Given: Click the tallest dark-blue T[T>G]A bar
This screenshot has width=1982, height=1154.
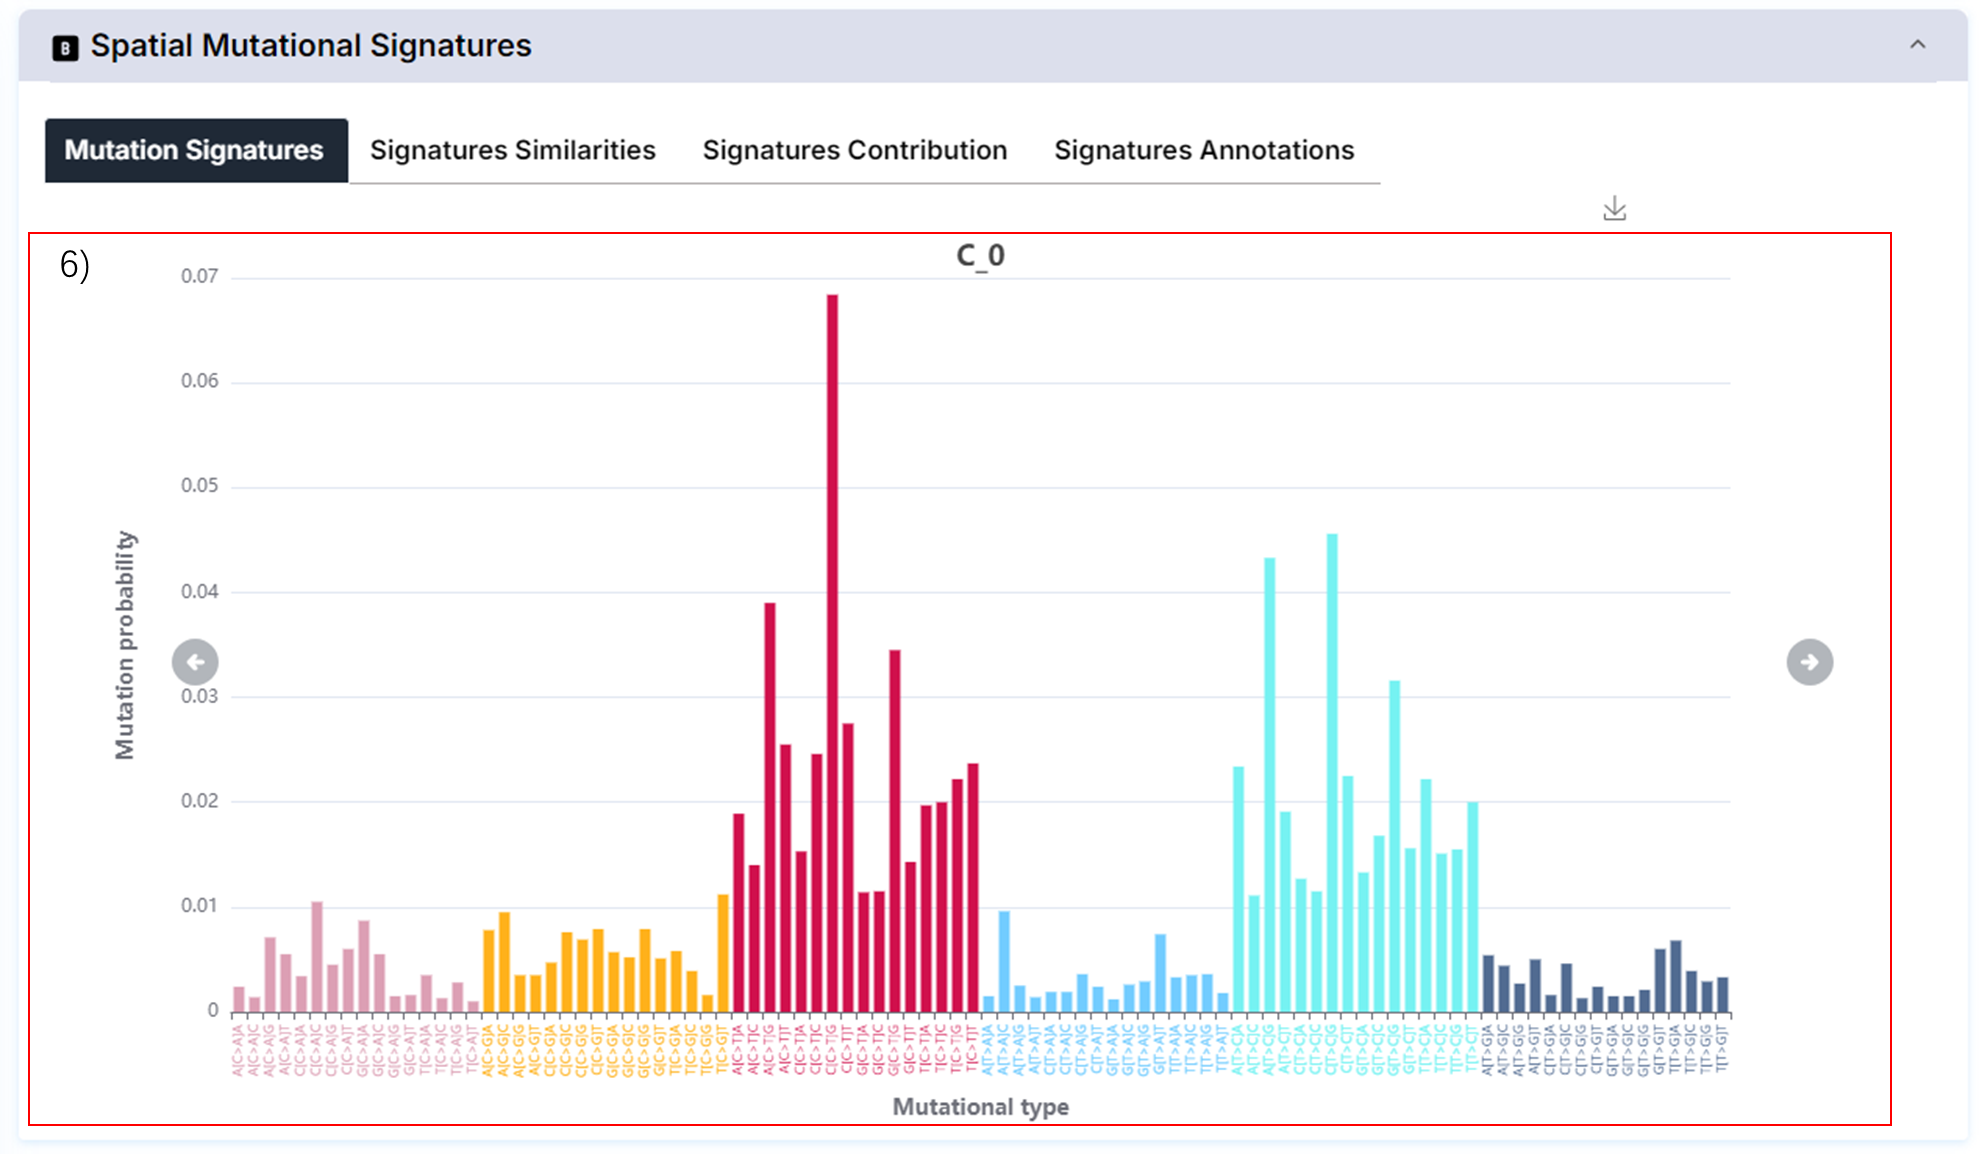Looking at the screenshot, I should coord(1676,975).
